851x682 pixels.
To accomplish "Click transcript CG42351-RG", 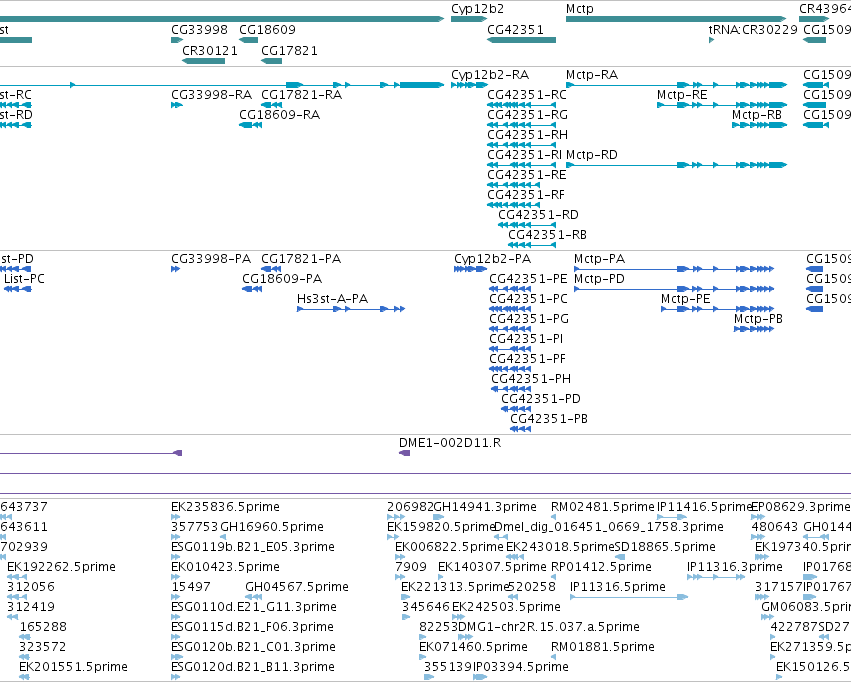I will 522,125.
